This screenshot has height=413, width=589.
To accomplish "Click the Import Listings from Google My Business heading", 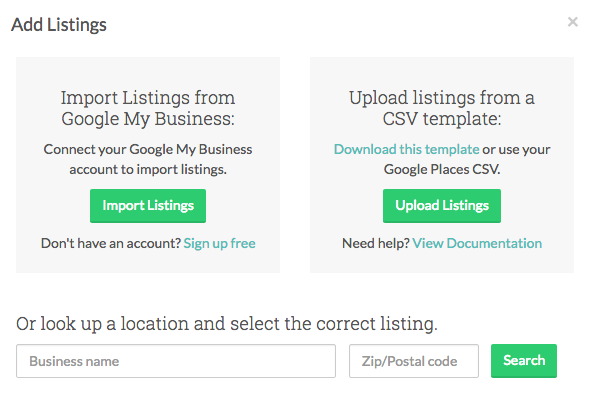I will click(148, 108).
